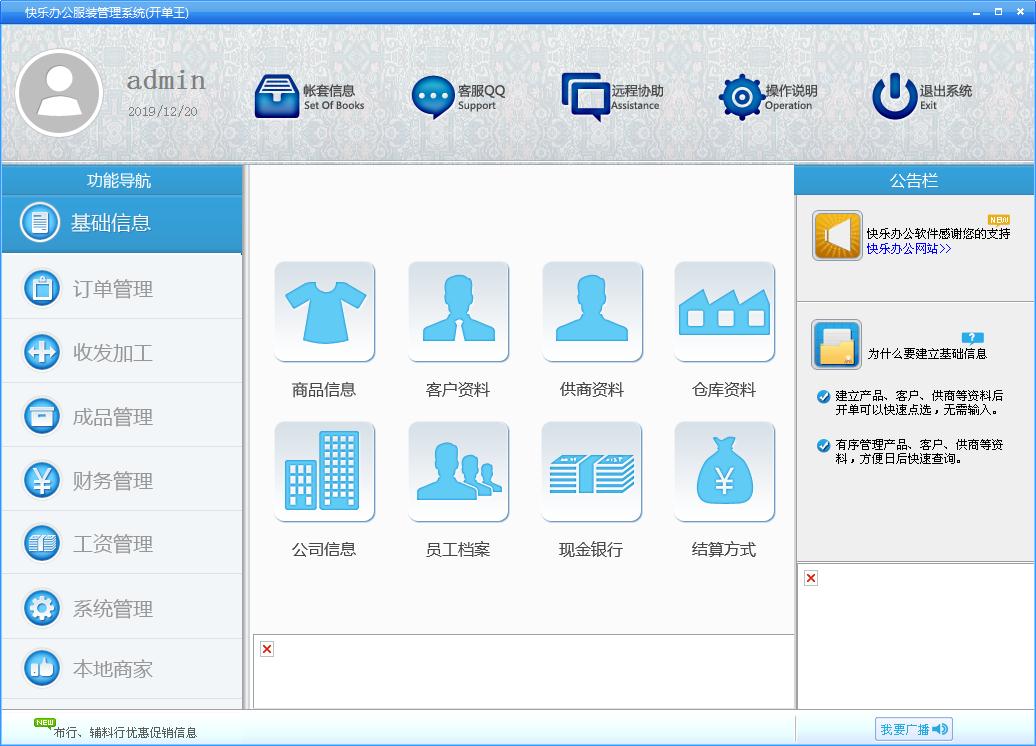Viewport: 1036px width, 746px height.
Task: Open 订单管理 navigation section
Action: point(122,289)
